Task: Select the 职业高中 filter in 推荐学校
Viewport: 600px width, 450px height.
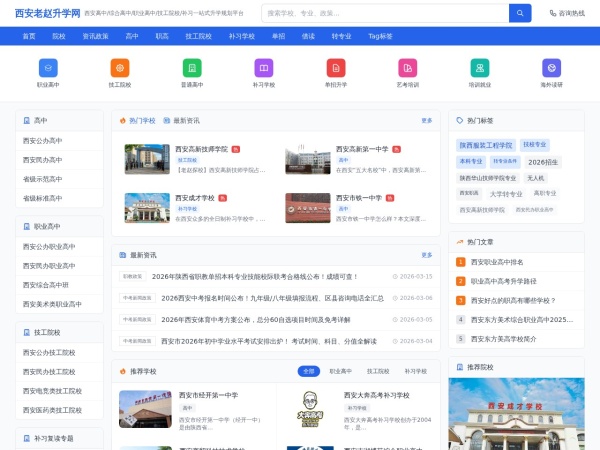Action: pos(341,371)
